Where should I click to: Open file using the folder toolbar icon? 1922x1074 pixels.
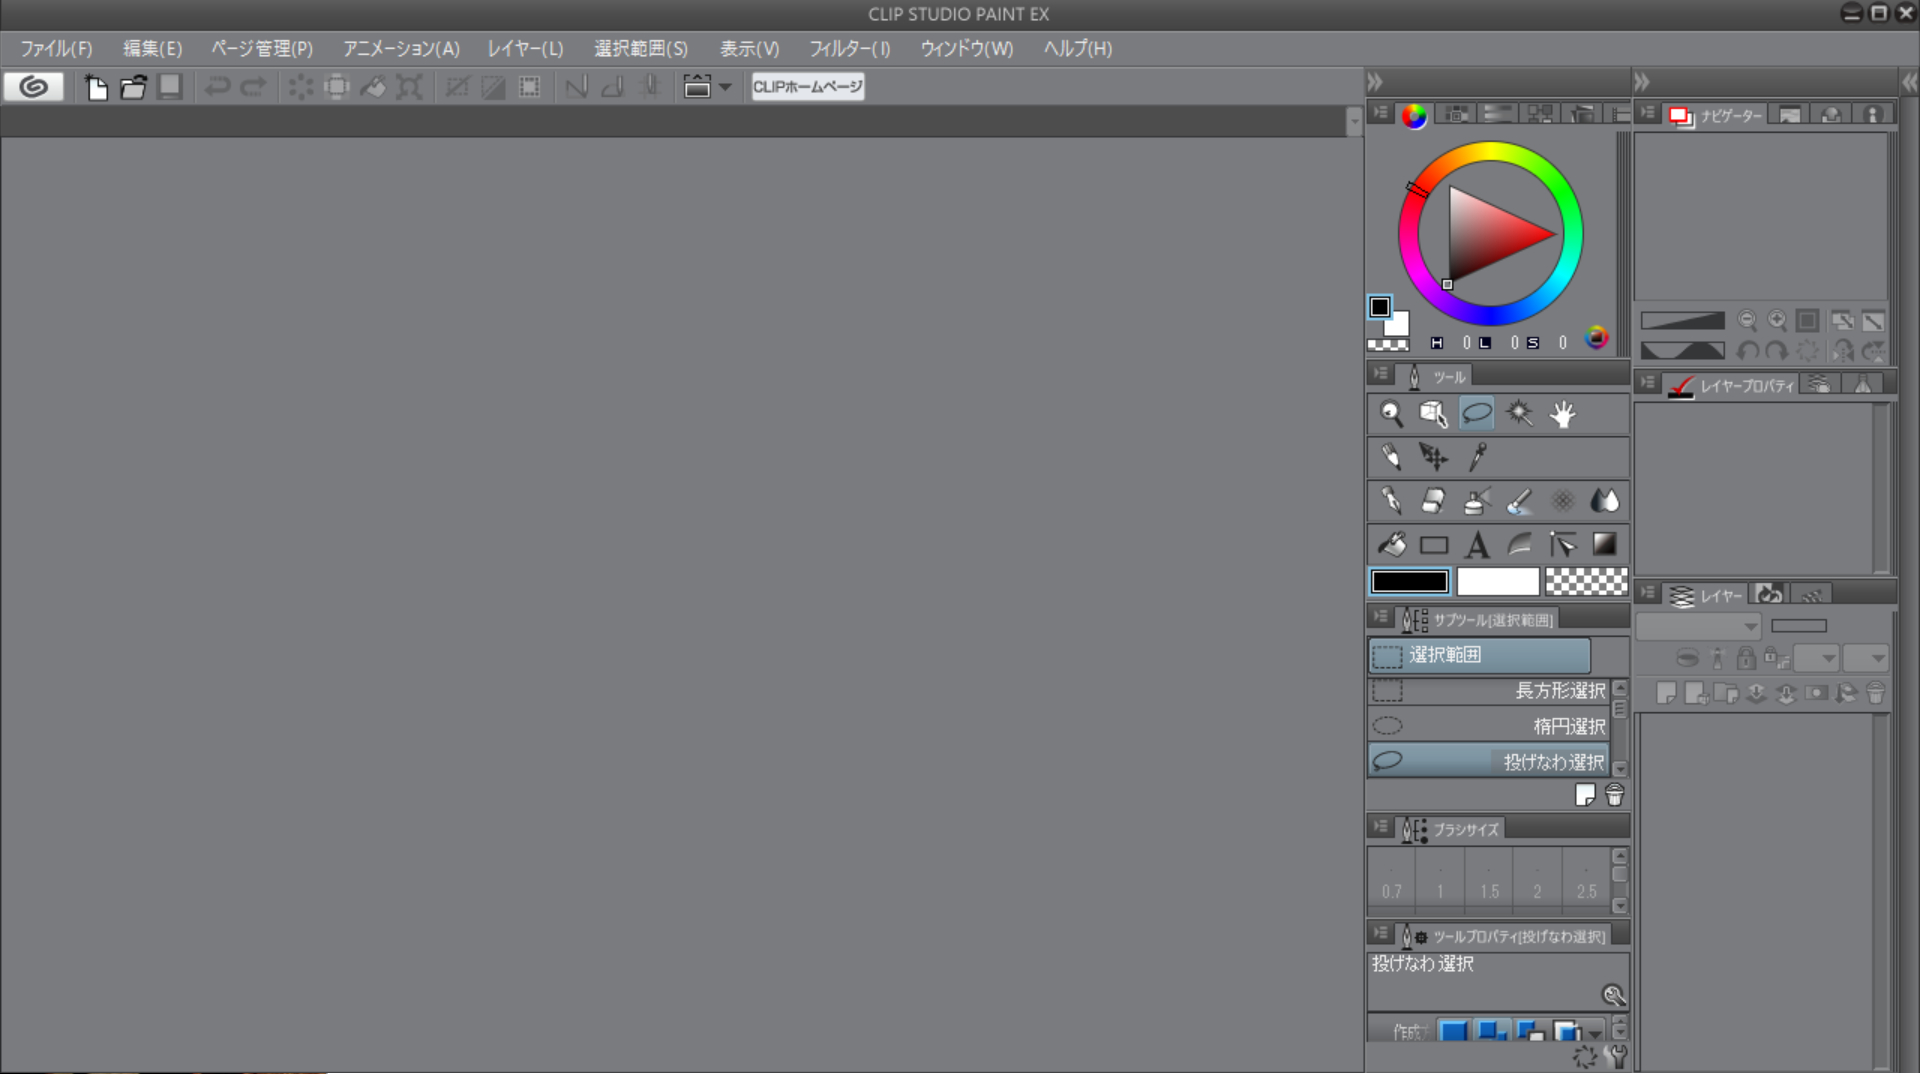(x=133, y=88)
